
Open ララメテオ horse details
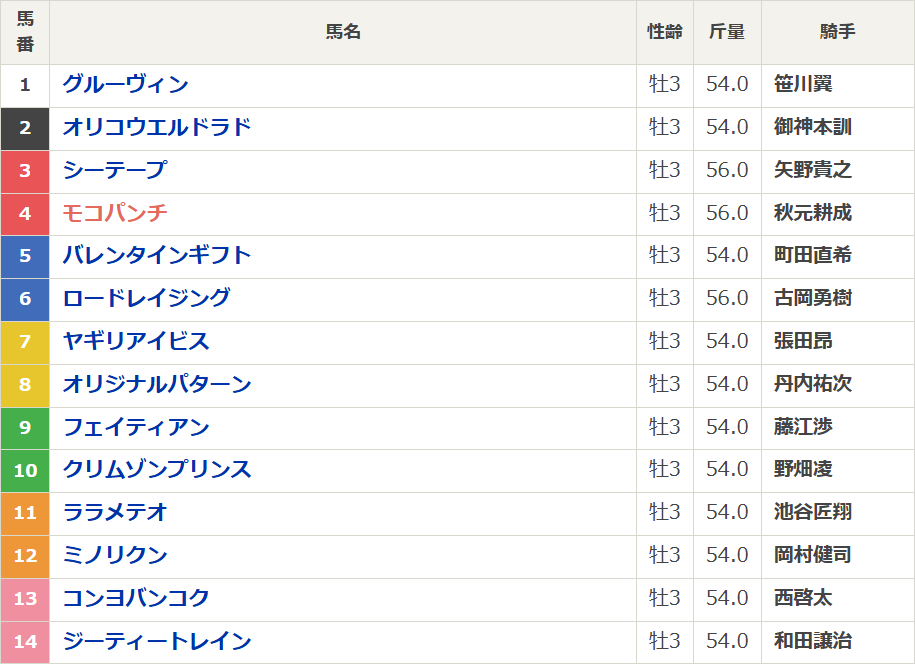(x=114, y=512)
